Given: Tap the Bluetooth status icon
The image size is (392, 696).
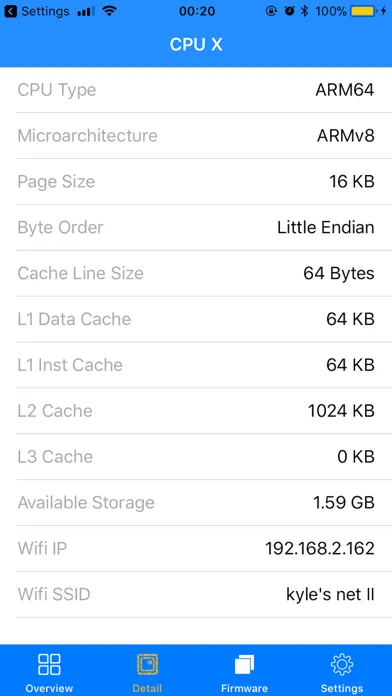Looking at the screenshot, I should click(x=304, y=11).
